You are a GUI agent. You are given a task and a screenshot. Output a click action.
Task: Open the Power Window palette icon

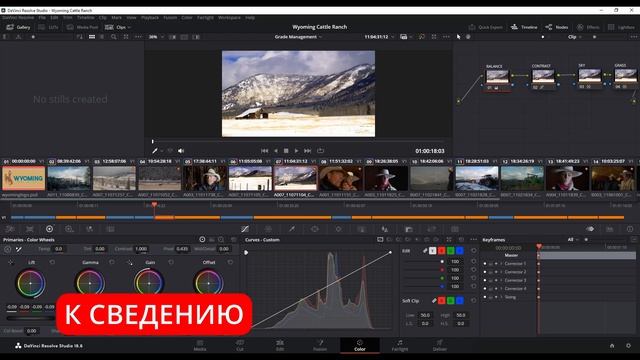click(x=315, y=229)
